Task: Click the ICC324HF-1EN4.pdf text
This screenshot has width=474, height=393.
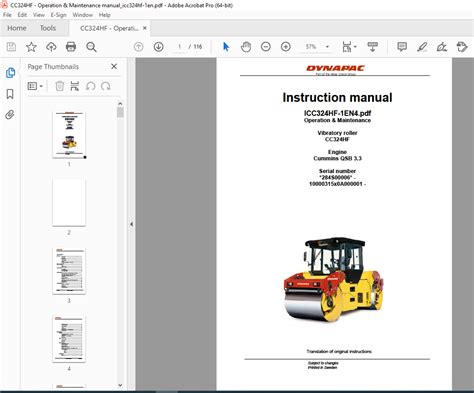Action: [337, 113]
